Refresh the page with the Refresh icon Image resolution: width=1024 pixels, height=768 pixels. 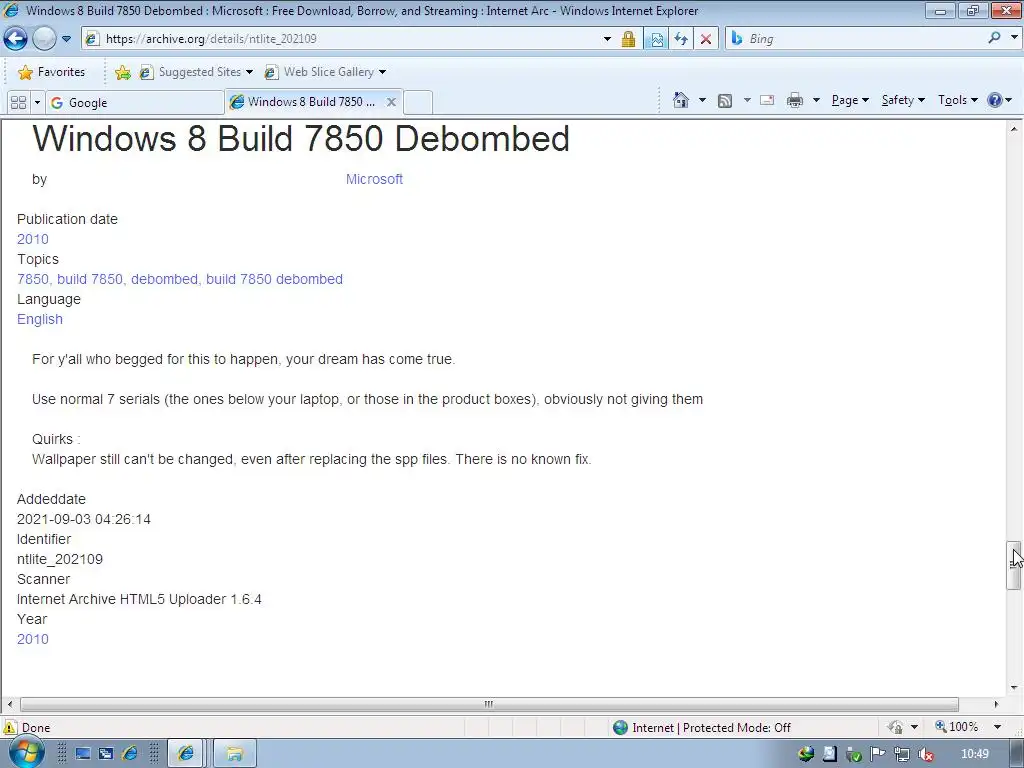pos(681,39)
